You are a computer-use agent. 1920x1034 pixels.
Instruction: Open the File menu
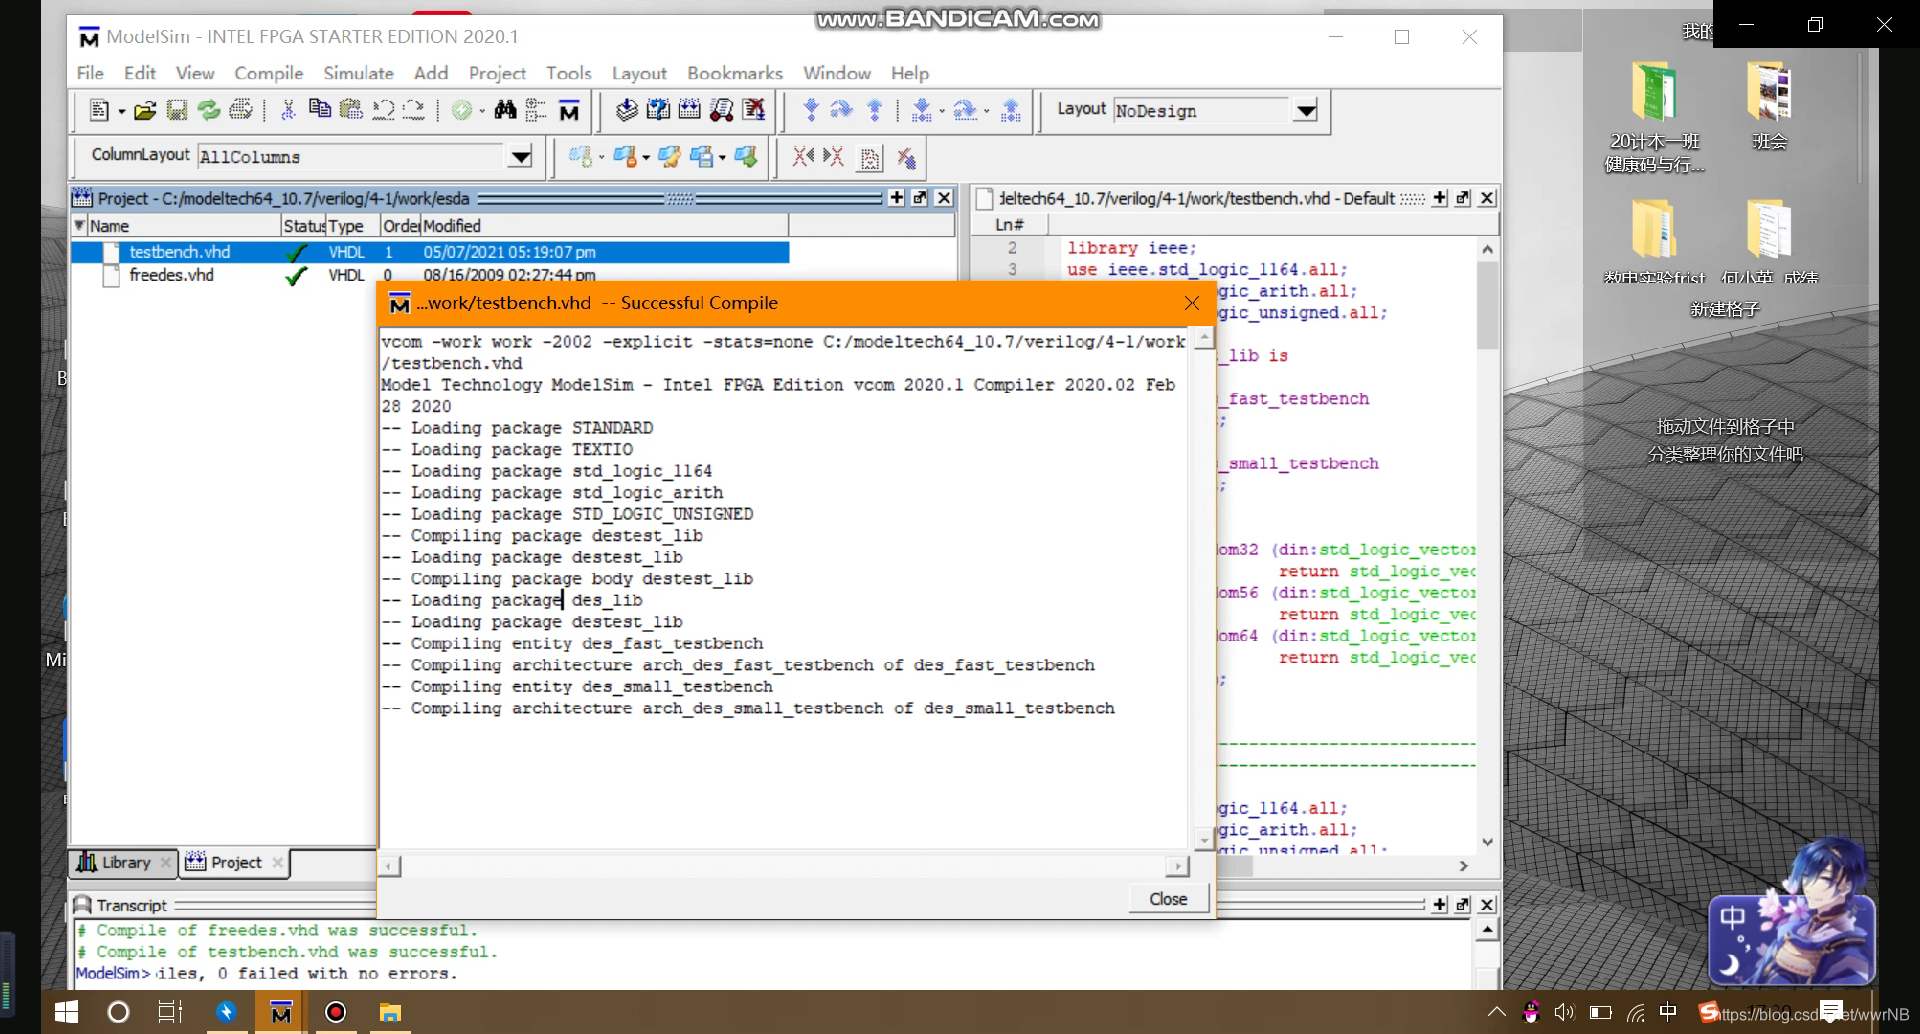90,73
